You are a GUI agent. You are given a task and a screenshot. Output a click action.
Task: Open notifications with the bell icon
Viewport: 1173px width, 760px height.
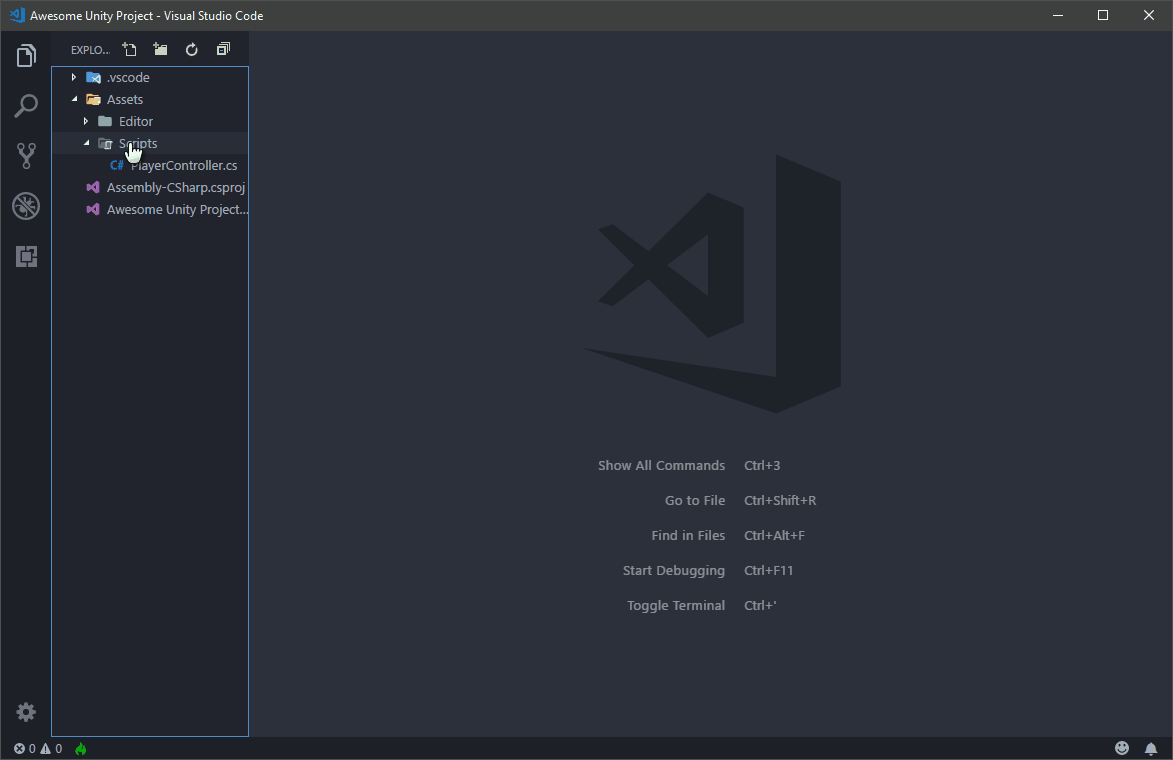(1150, 747)
